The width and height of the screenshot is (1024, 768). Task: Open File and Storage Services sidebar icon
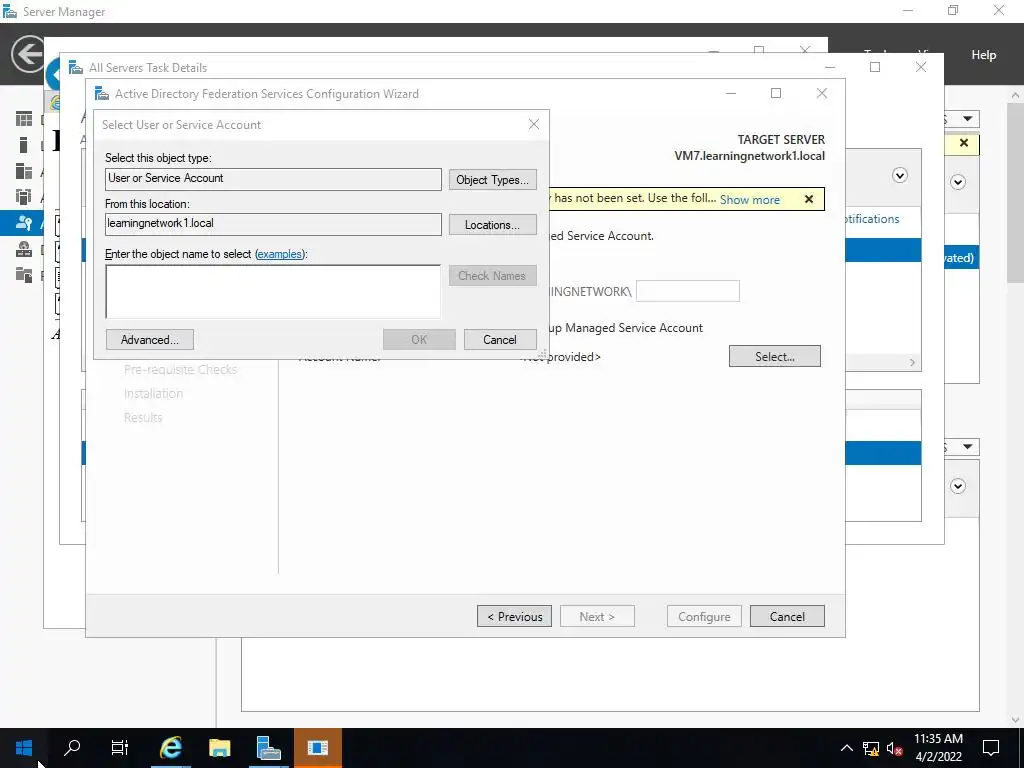(24, 275)
